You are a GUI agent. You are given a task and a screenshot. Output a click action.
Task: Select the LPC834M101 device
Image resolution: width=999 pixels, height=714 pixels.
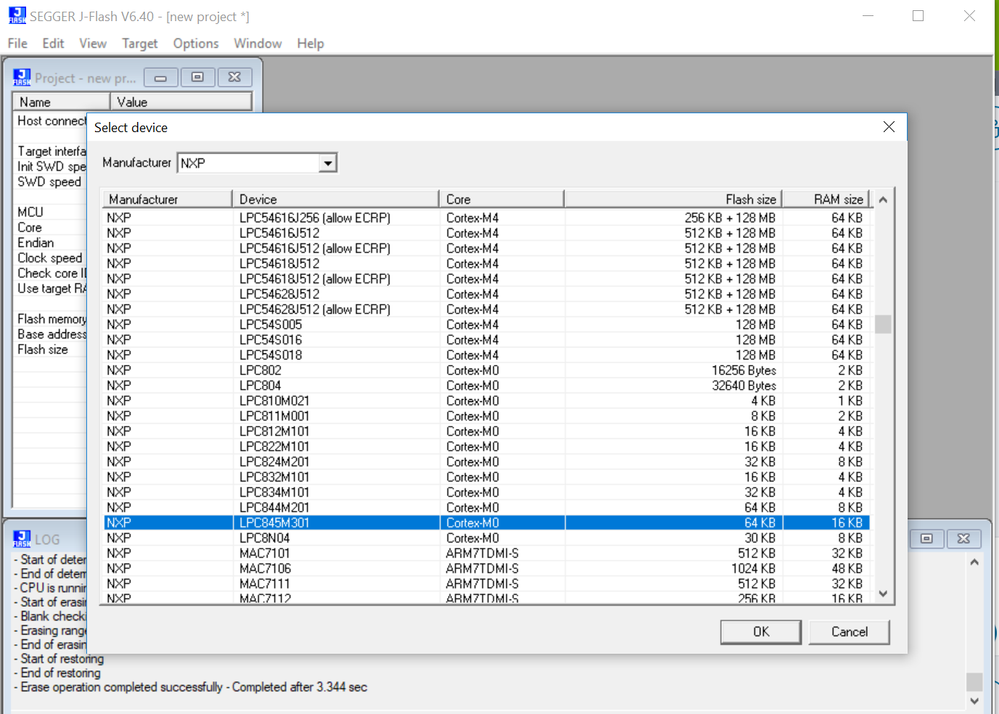487,492
